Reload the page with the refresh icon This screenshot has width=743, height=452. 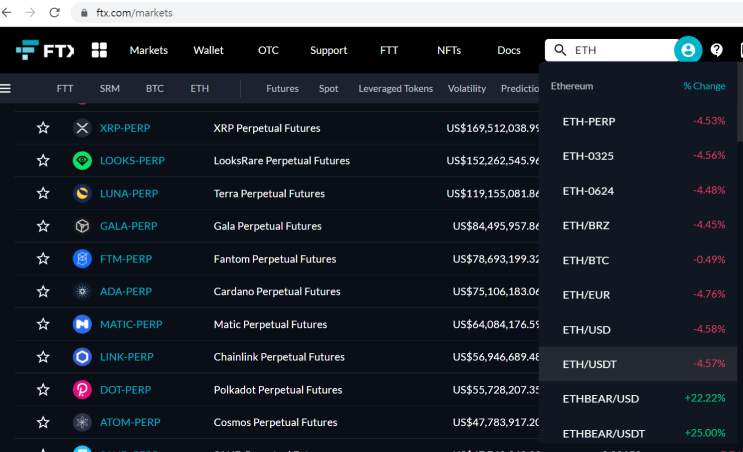(54, 13)
